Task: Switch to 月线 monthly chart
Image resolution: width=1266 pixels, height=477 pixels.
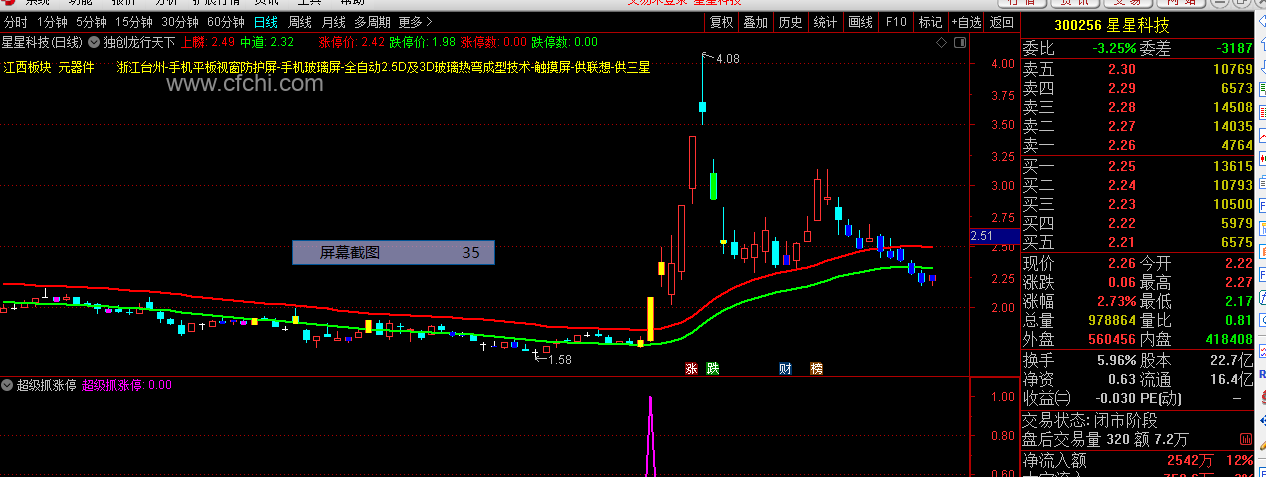Action: coord(334,22)
